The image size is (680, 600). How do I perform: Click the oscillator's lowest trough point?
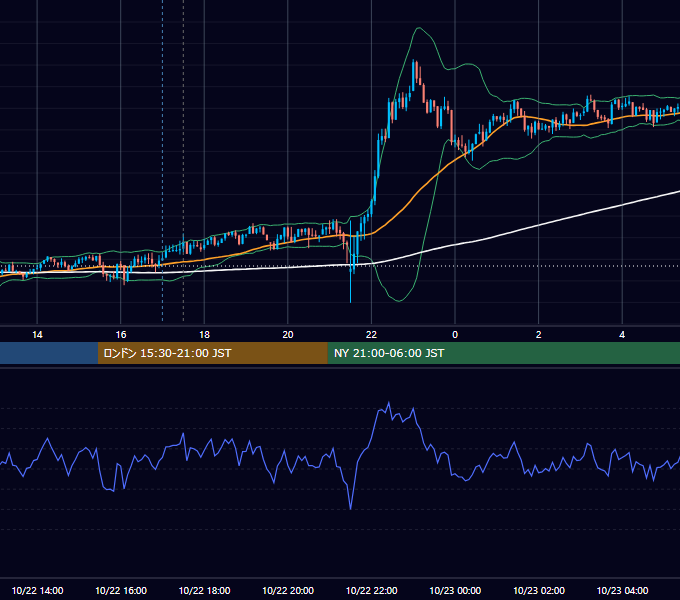(x=350, y=509)
